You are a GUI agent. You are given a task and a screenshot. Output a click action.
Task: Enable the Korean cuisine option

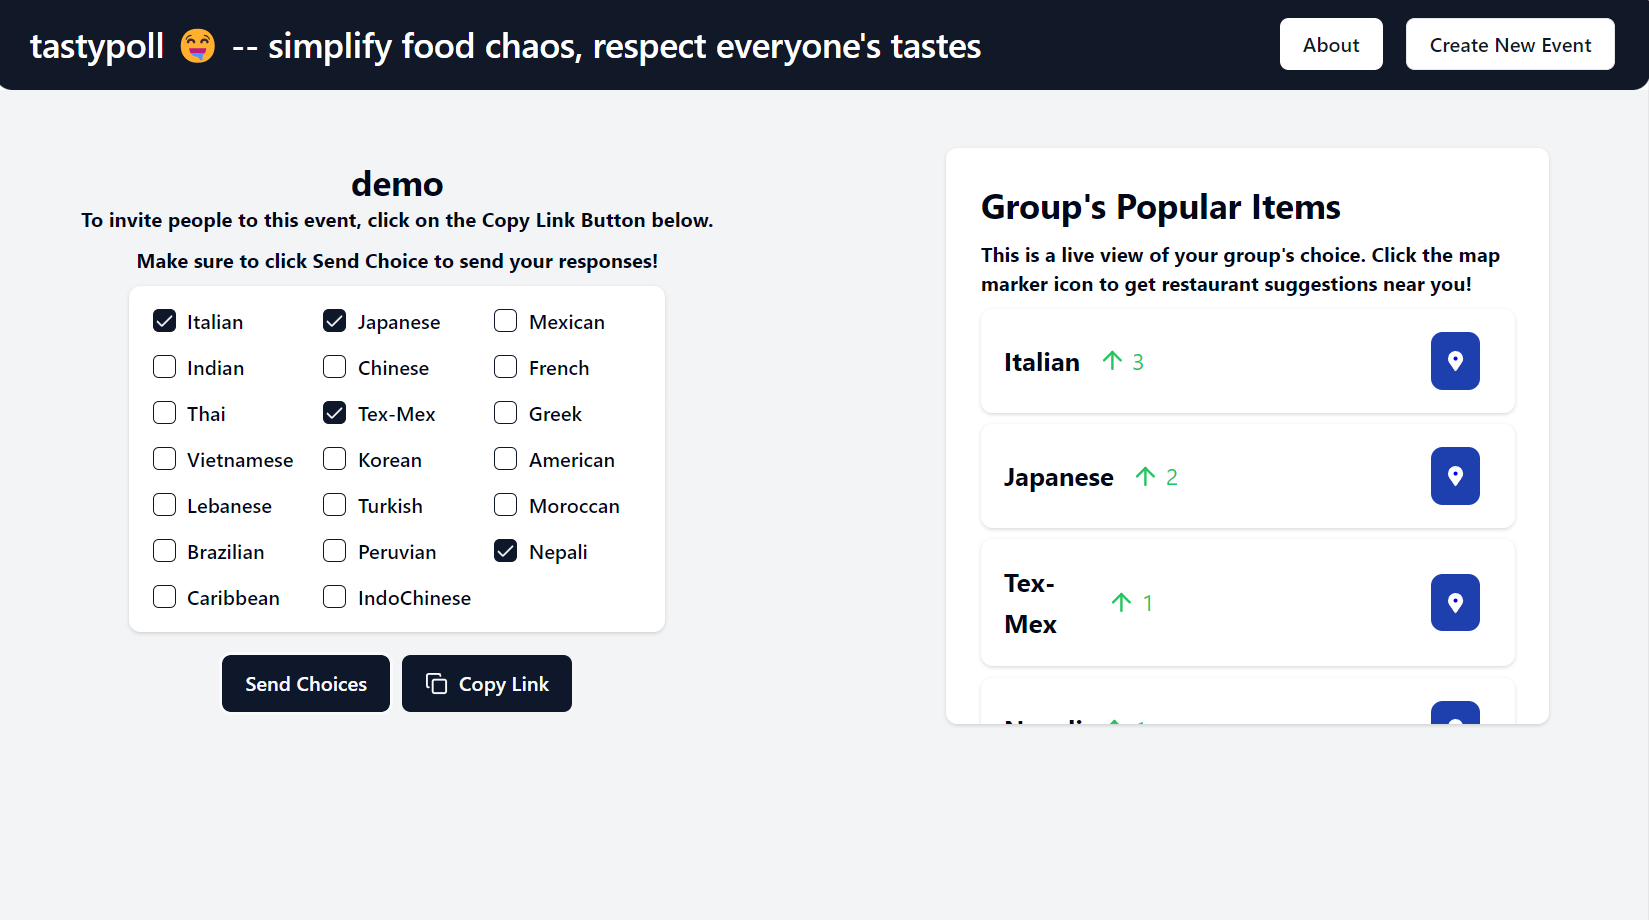[335, 459]
